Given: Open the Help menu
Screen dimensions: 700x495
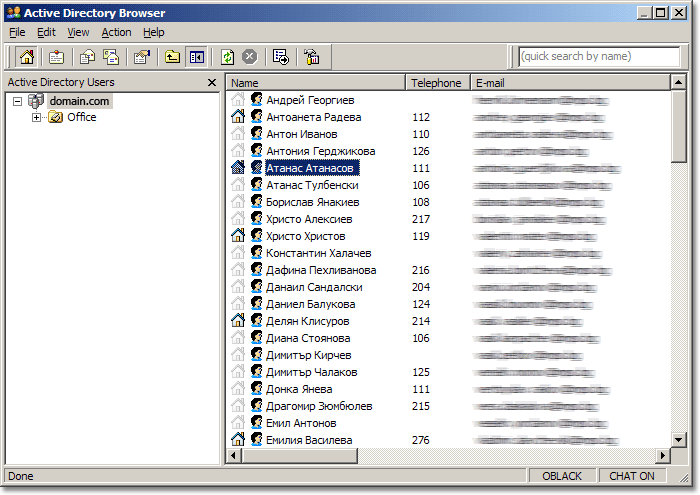Looking at the screenshot, I should [x=154, y=33].
